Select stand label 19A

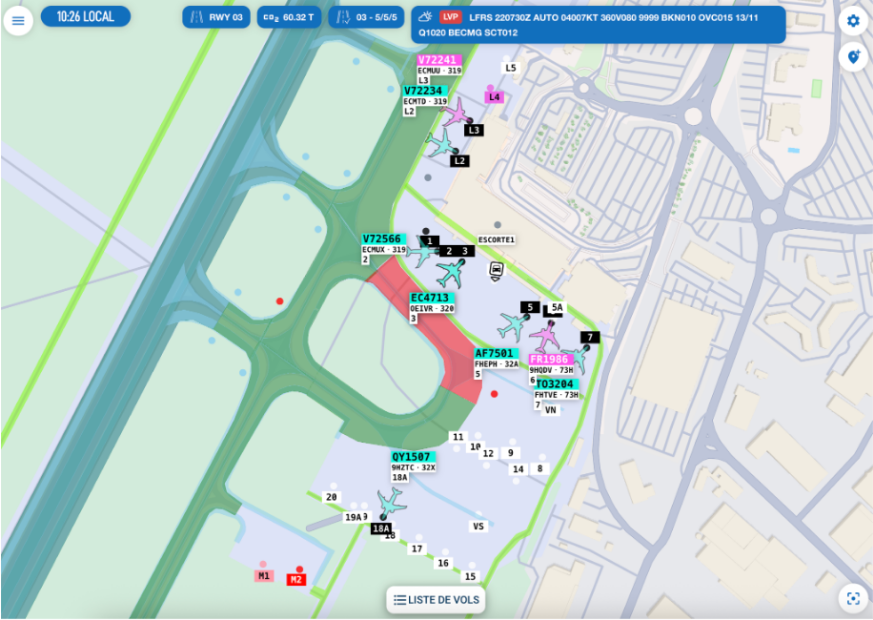click(x=353, y=517)
